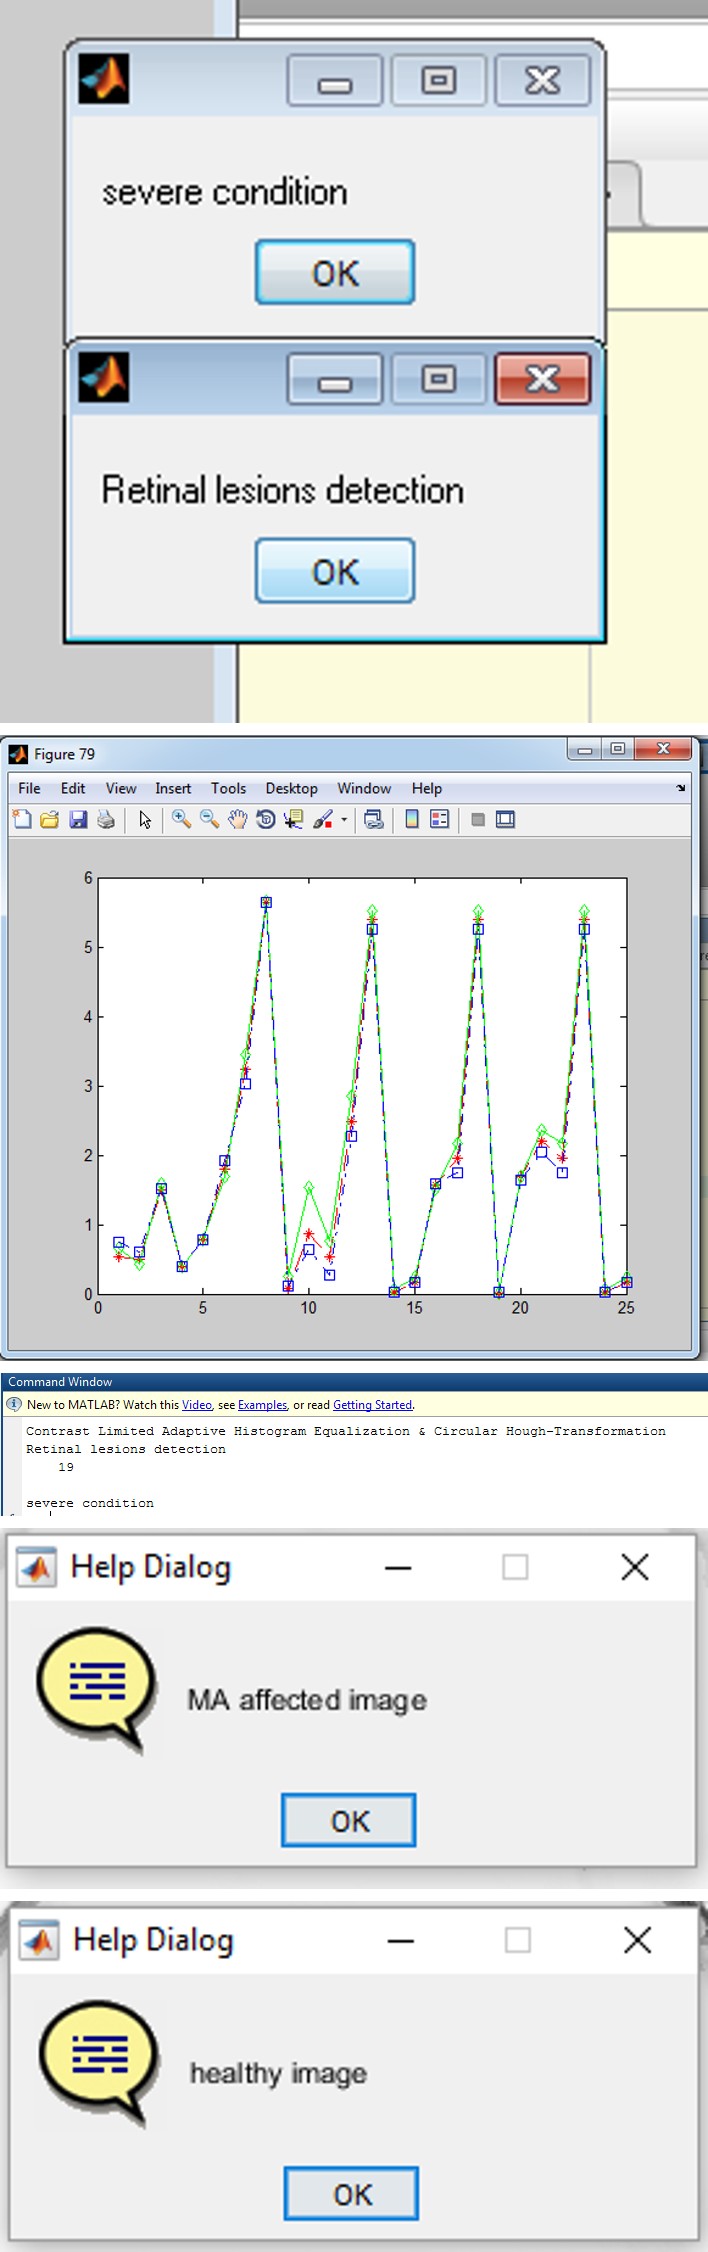
Task: Click OK in the healthy image dialog
Action: [x=352, y=2194]
